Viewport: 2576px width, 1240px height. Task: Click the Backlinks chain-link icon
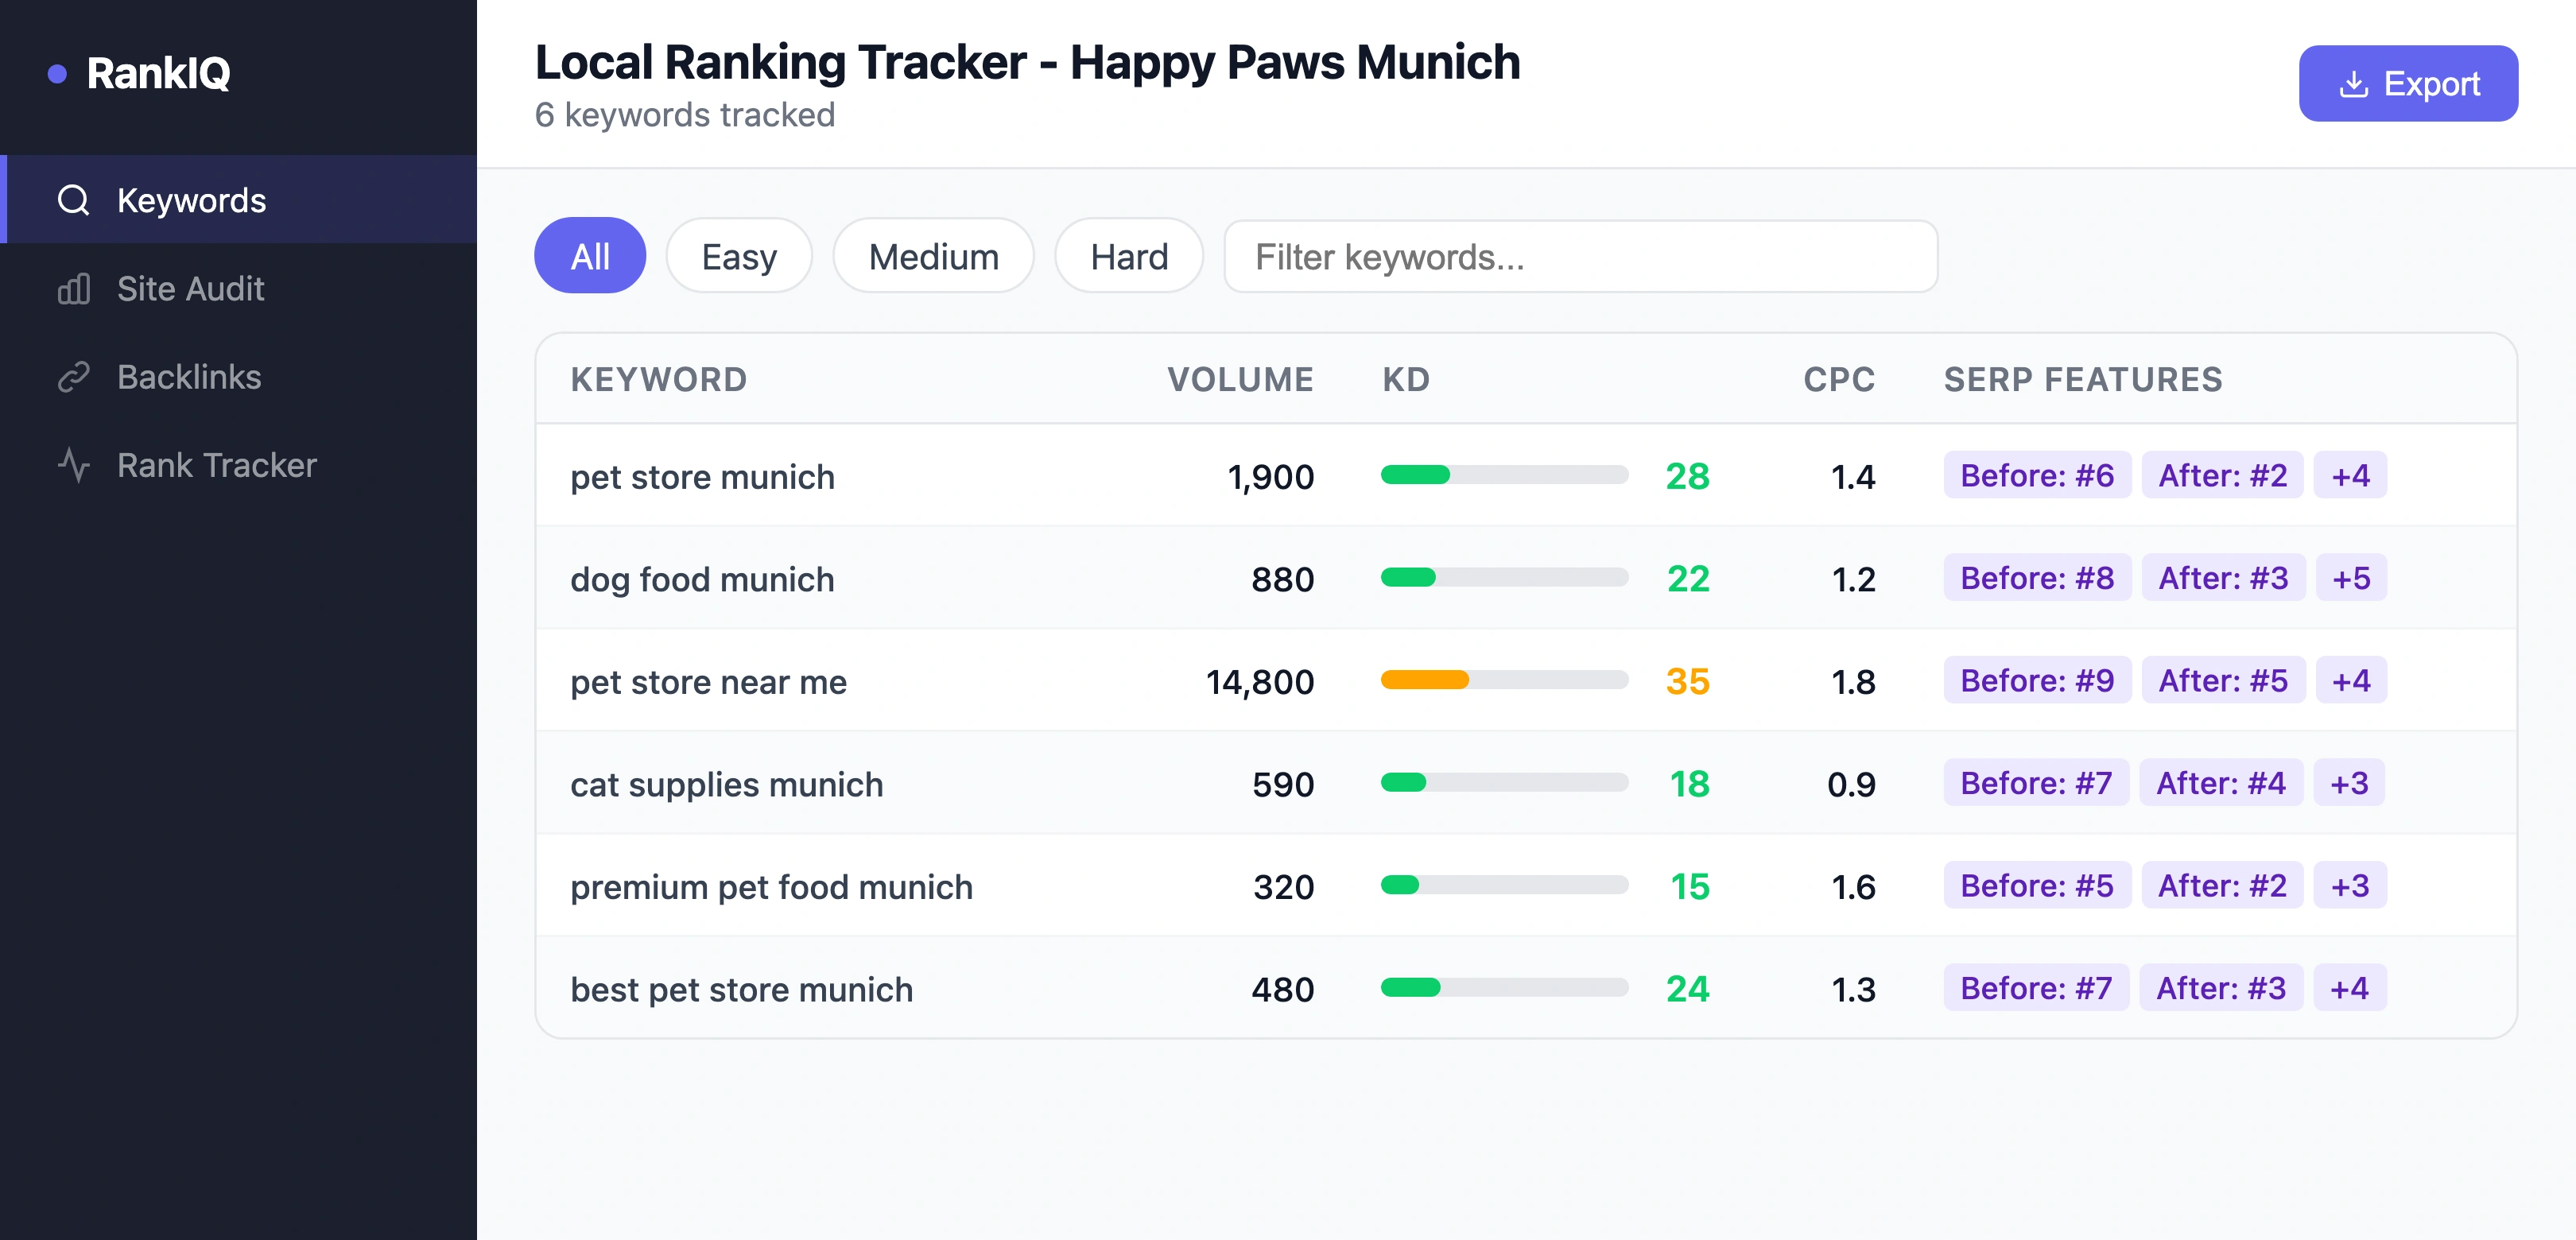72,377
